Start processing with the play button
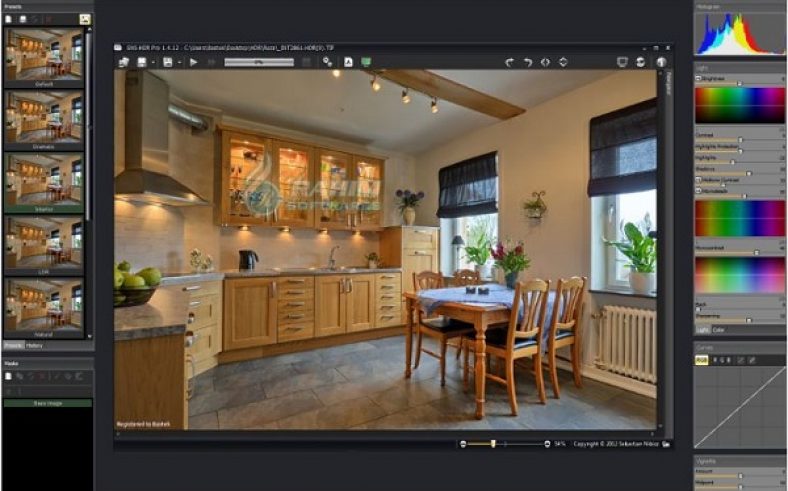 tap(193, 62)
